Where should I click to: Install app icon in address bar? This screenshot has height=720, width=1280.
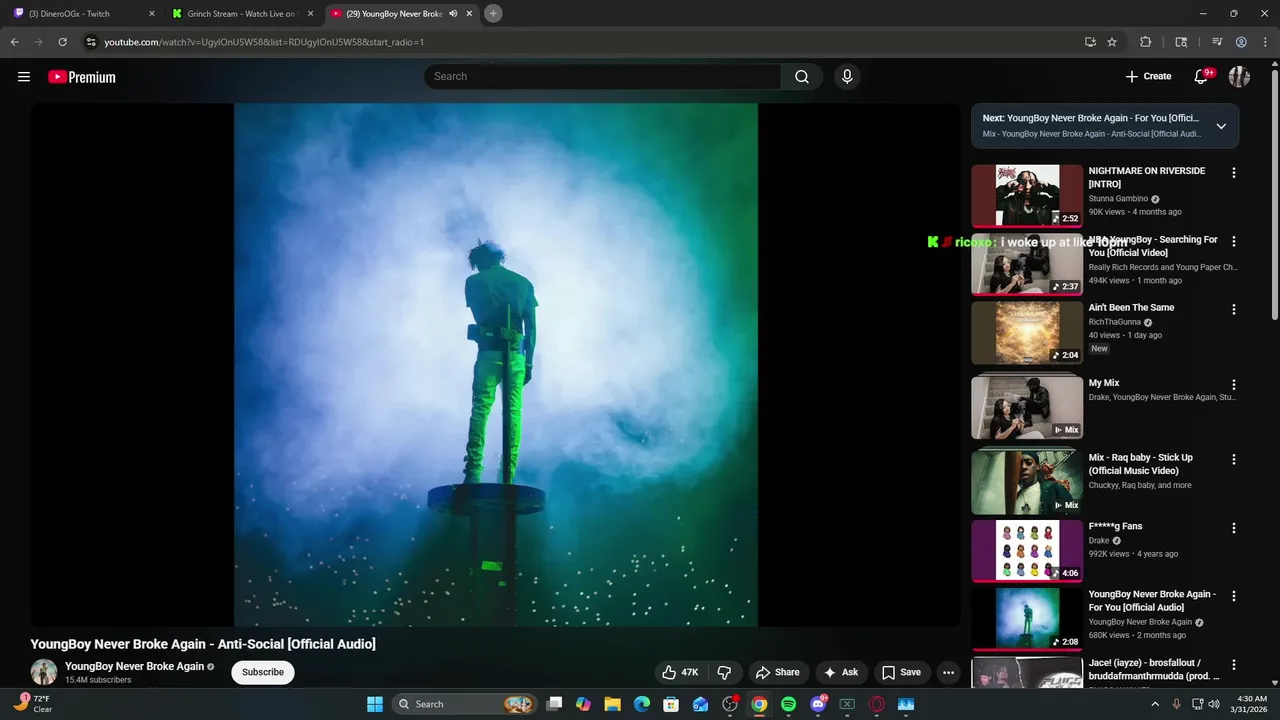[1090, 42]
